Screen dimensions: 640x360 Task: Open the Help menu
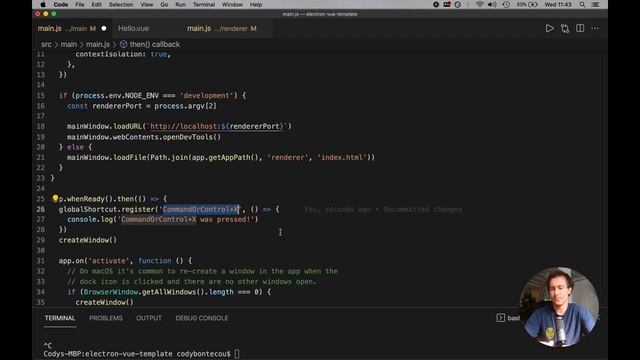(256, 4)
